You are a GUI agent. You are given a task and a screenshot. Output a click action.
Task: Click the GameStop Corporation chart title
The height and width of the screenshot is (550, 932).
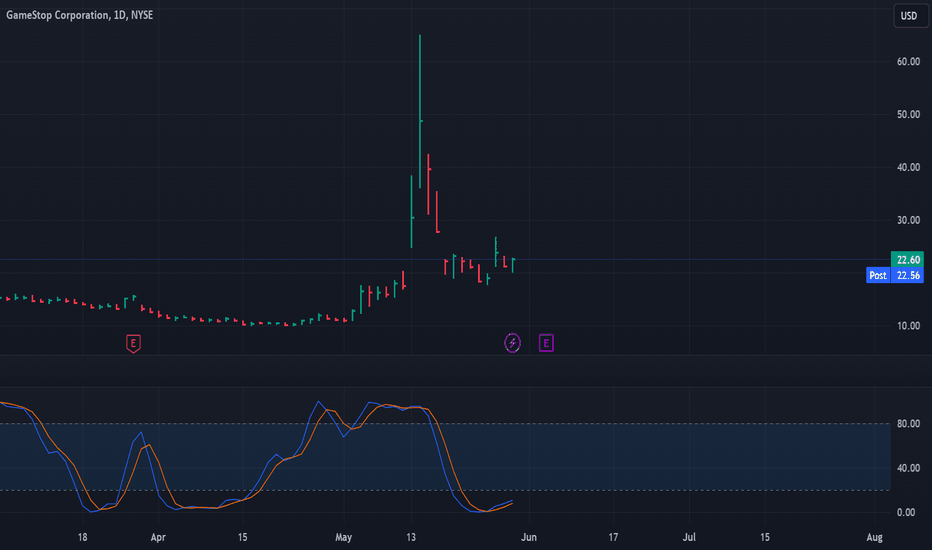(79, 15)
